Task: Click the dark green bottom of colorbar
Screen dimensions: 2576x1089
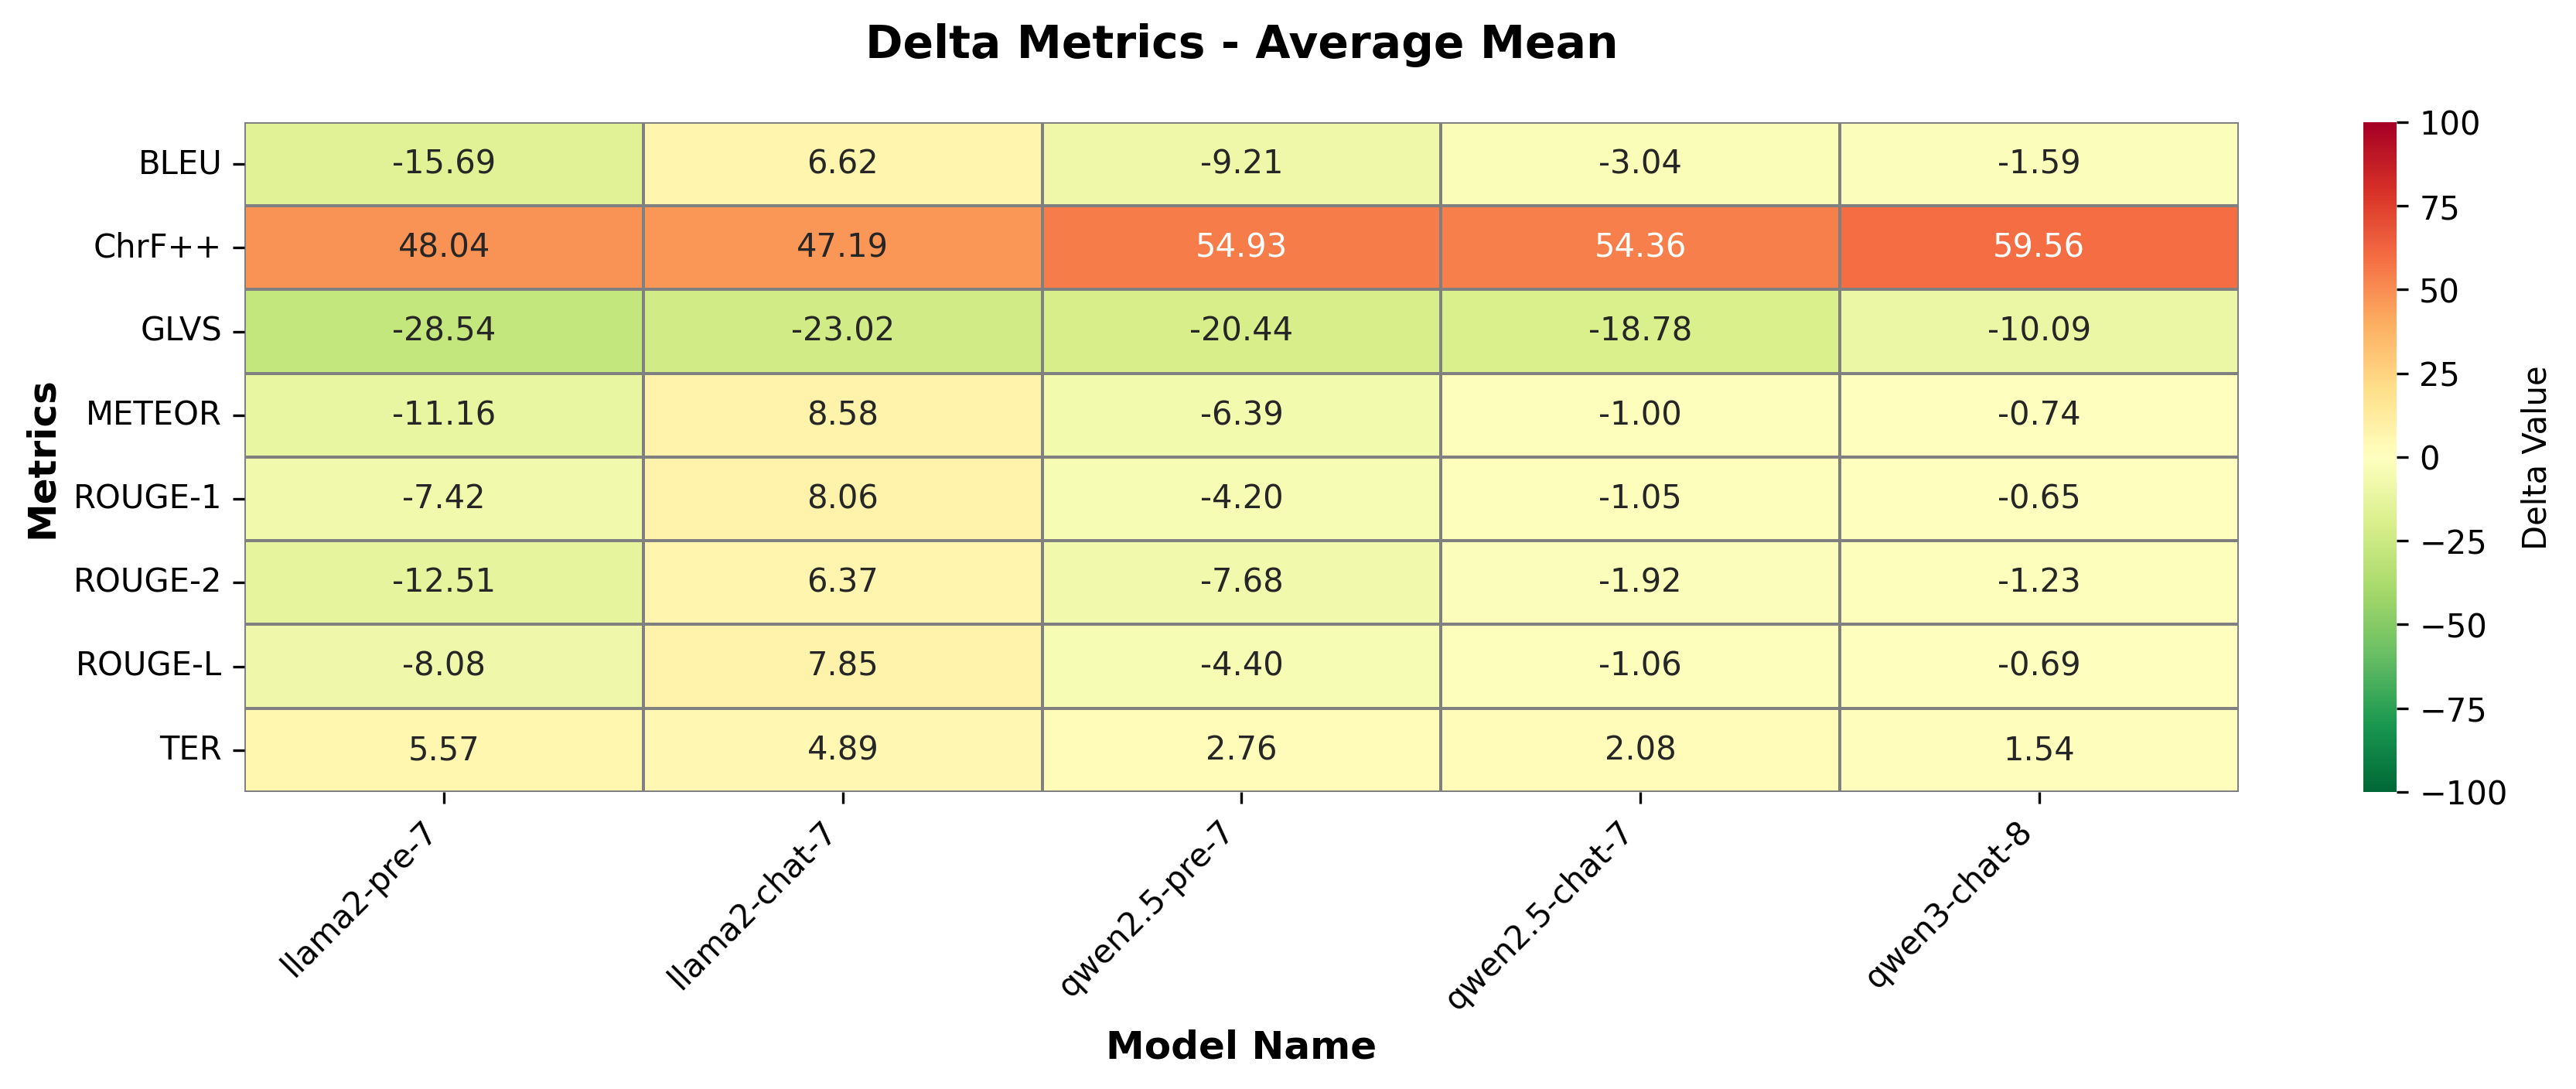Action: click(2379, 784)
